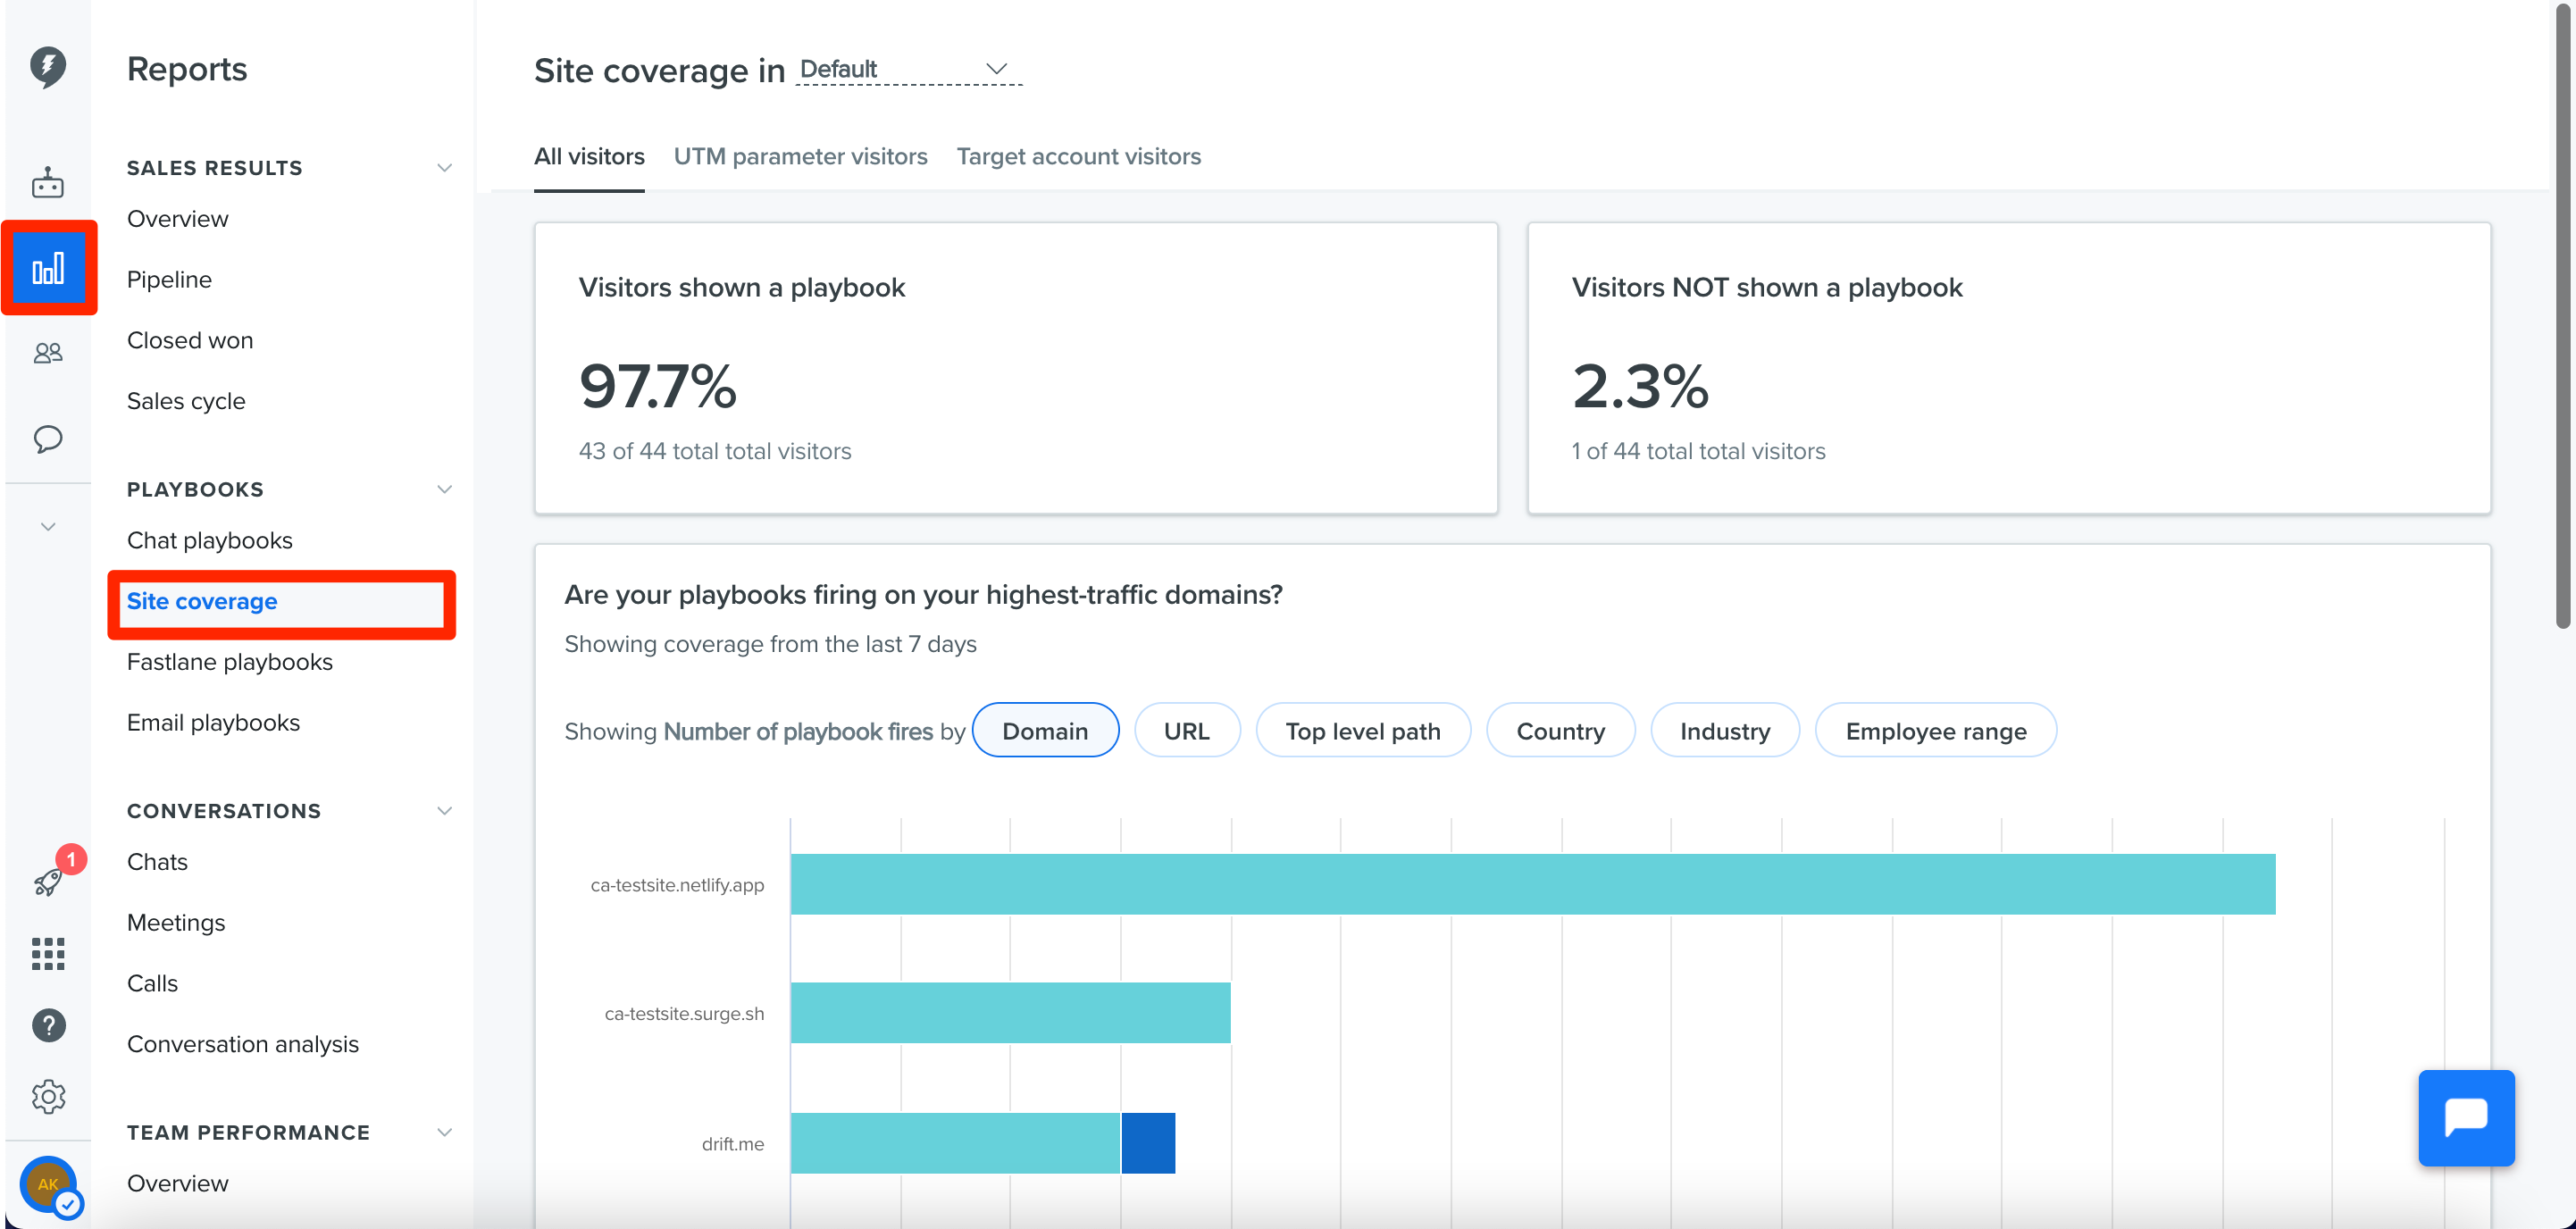The height and width of the screenshot is (1229, 2576).
Task: Collapse the Playbooks section
Action: [444, 489]
